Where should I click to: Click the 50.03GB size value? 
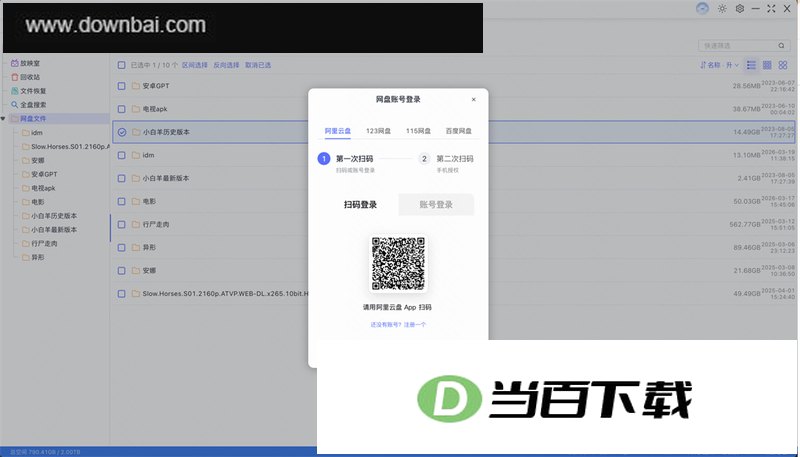pyautogui.click(x=747, y=201)
